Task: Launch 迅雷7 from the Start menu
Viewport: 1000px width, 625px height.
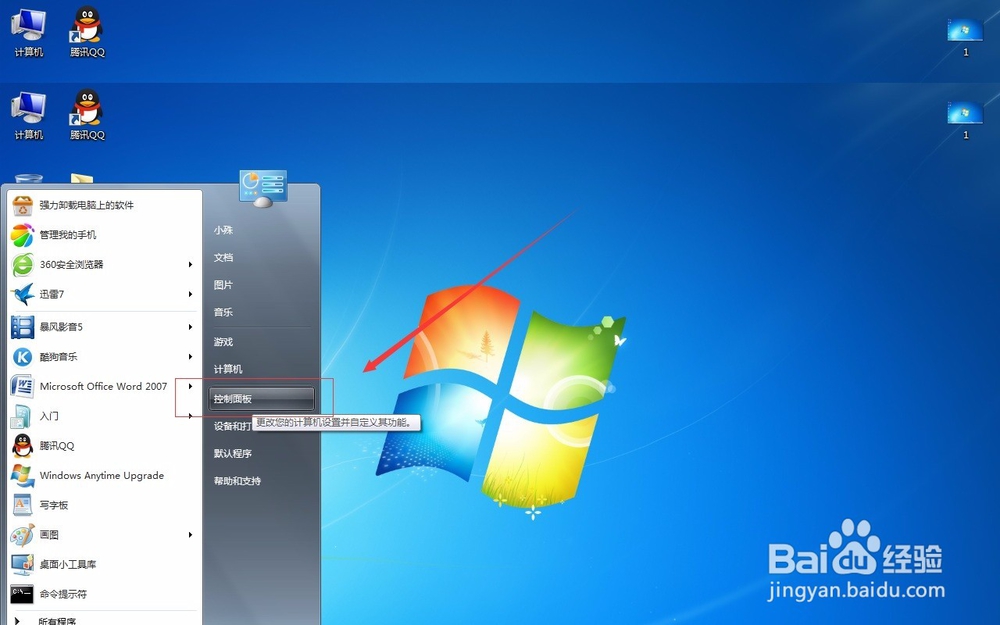Action: 102,294
